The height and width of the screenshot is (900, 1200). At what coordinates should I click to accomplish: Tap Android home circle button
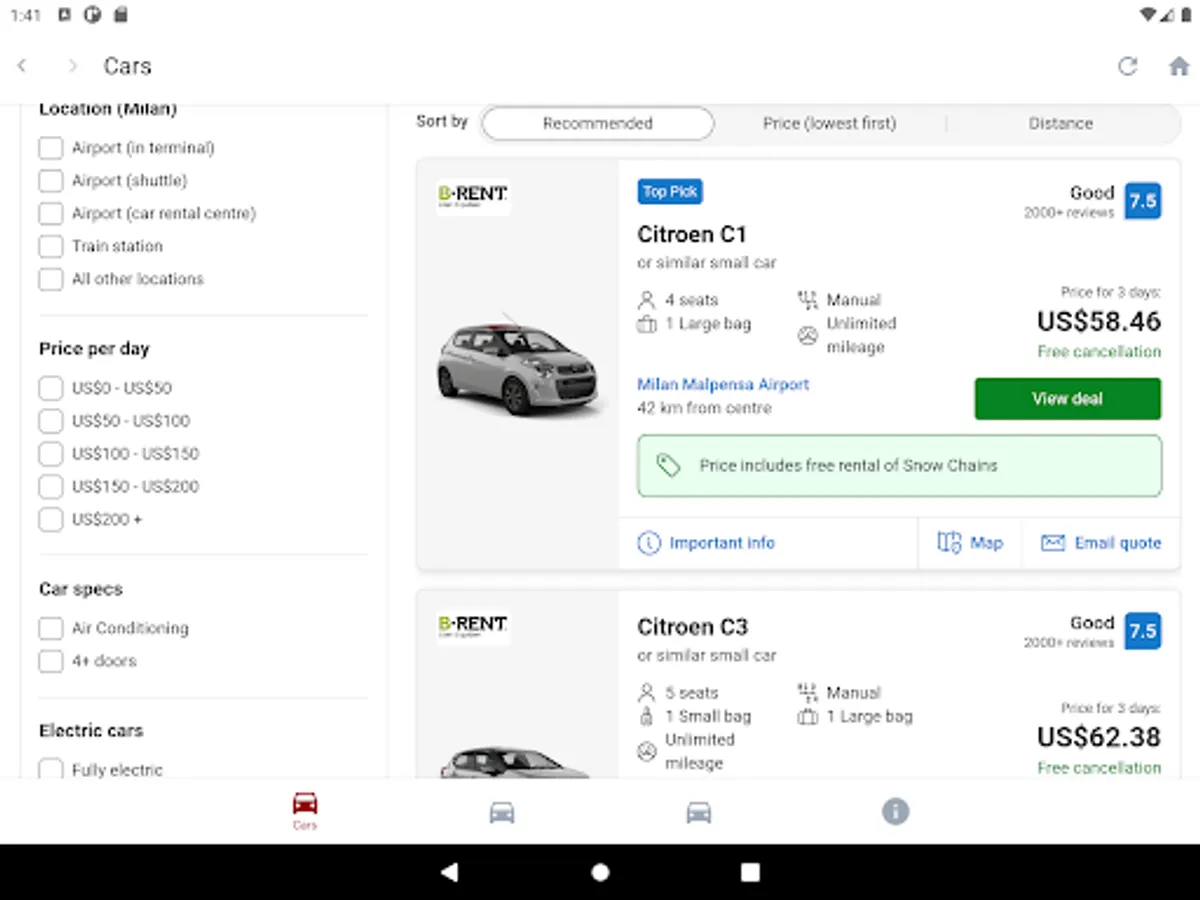600,872
